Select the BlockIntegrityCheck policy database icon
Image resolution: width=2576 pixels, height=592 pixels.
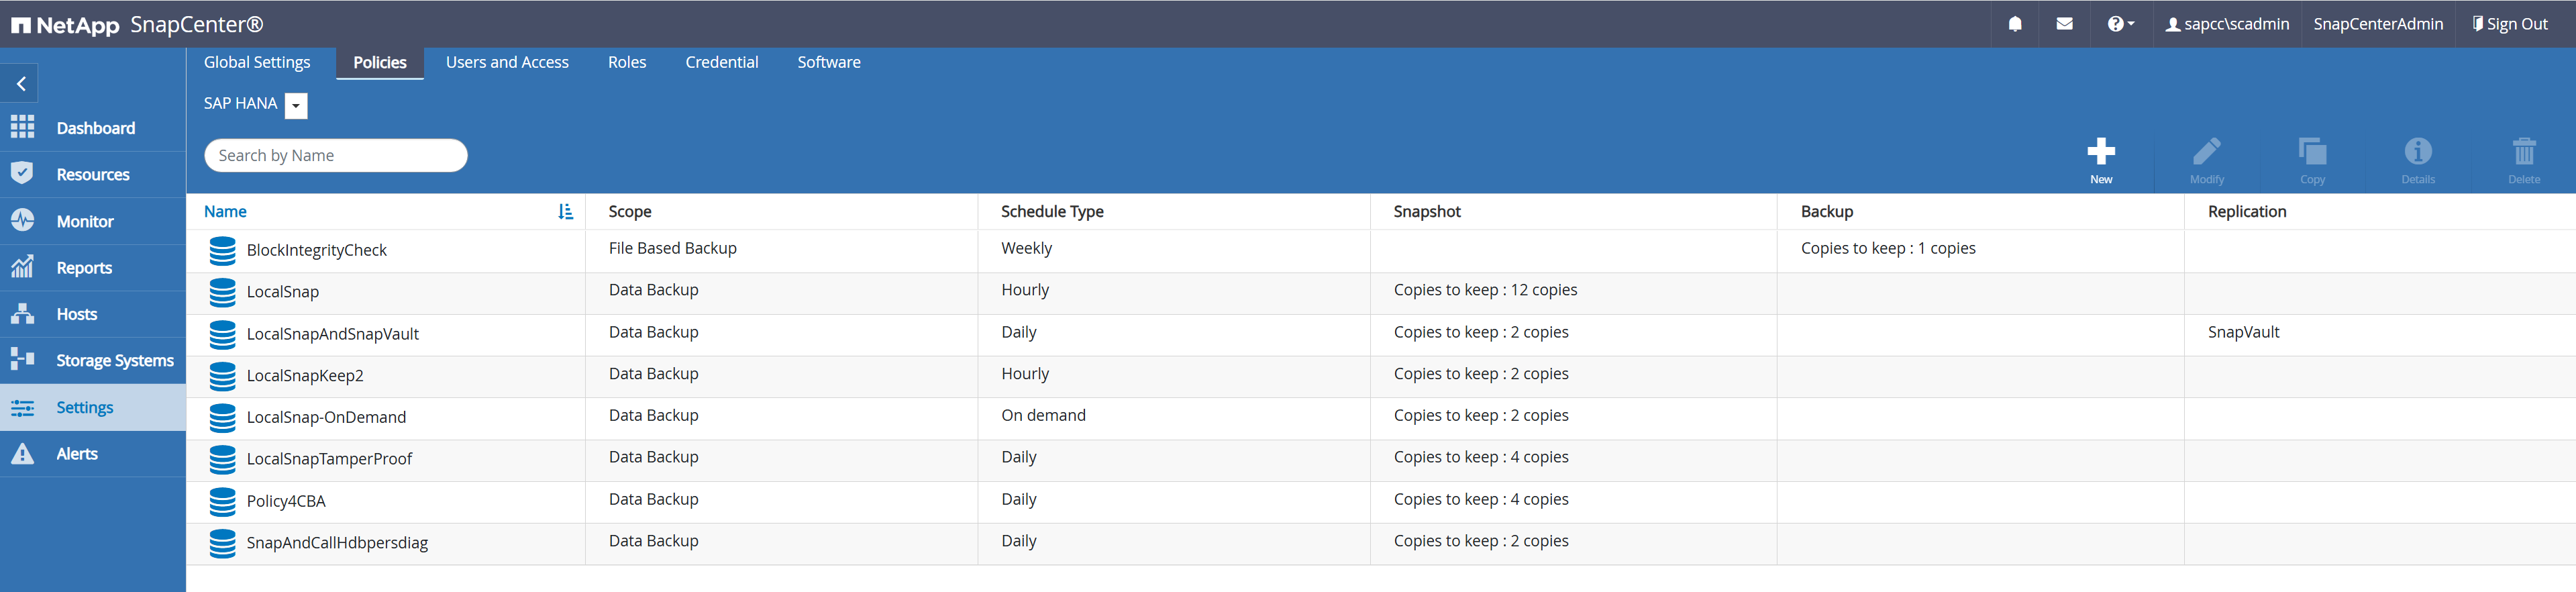pos(222,250)
